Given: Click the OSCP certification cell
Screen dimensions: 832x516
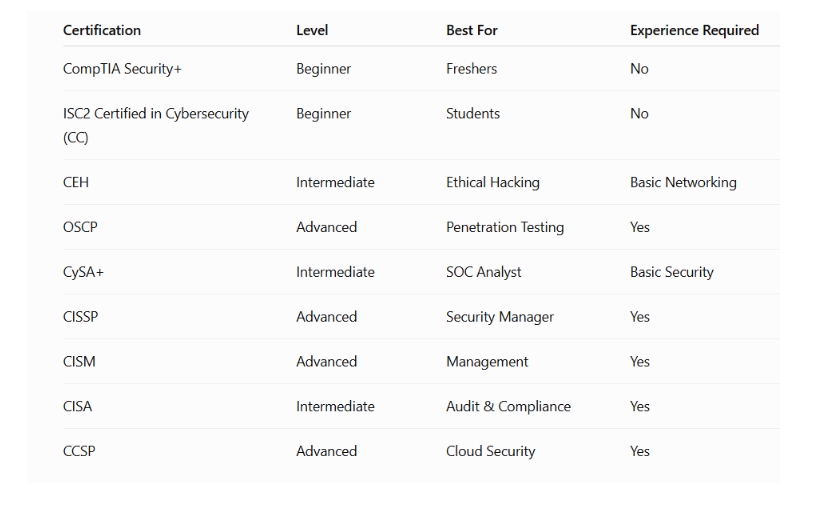Looking at the screenshot, I should coord(80,227).
